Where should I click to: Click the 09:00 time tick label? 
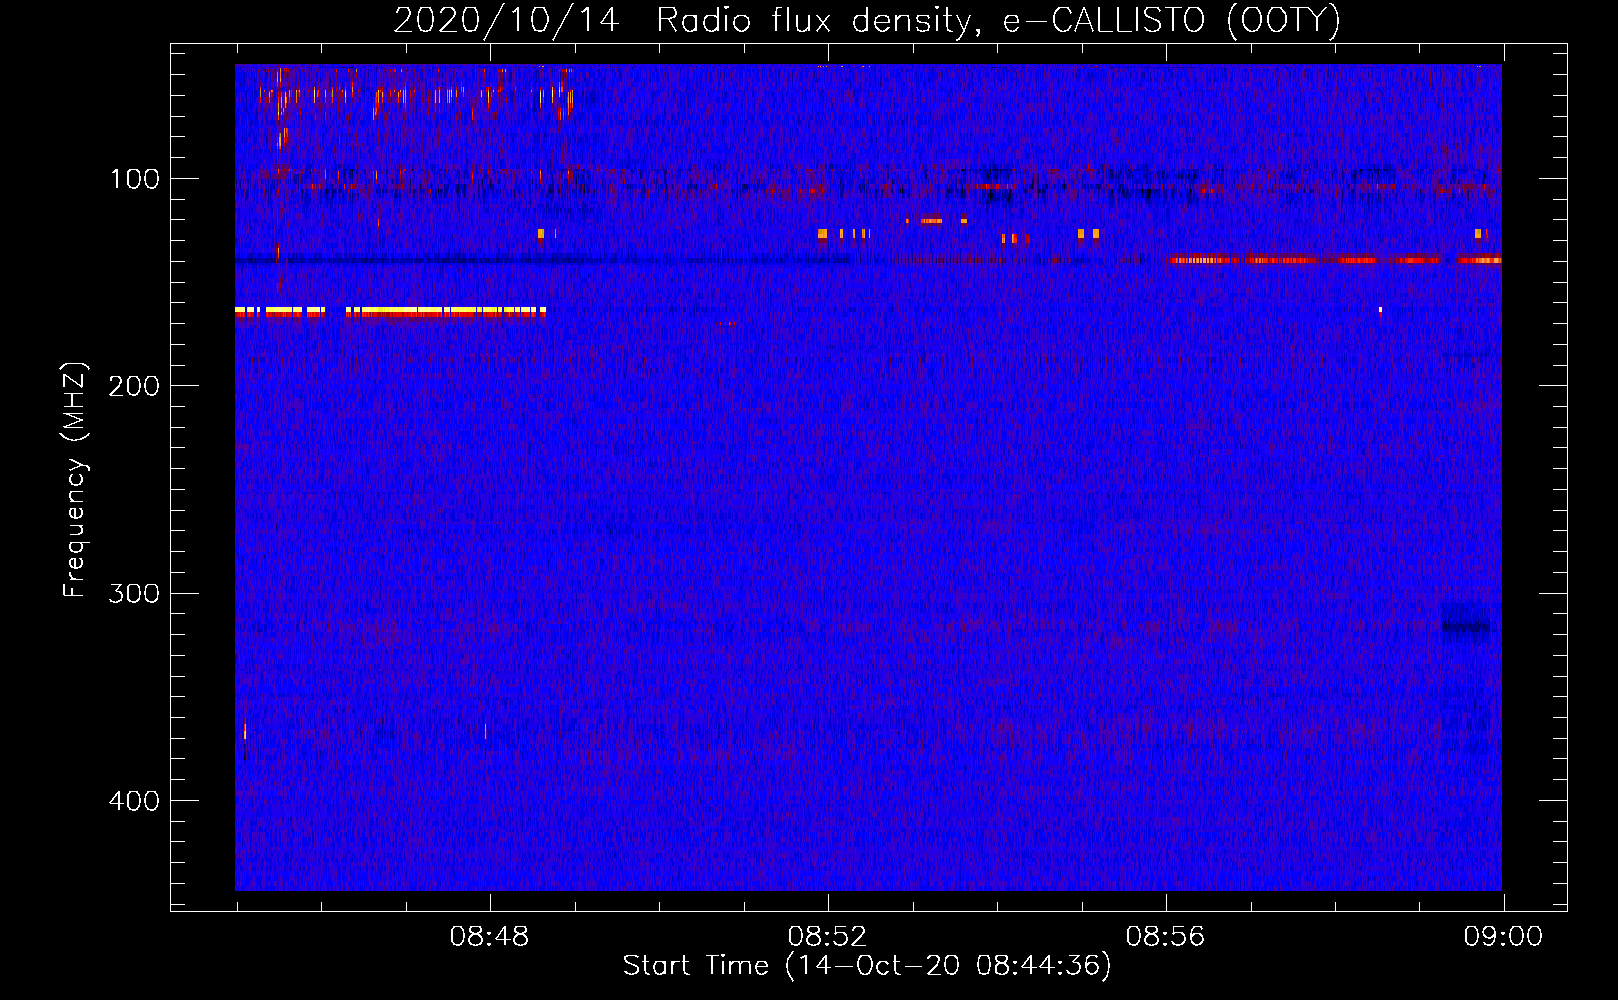pos(1503,937)
